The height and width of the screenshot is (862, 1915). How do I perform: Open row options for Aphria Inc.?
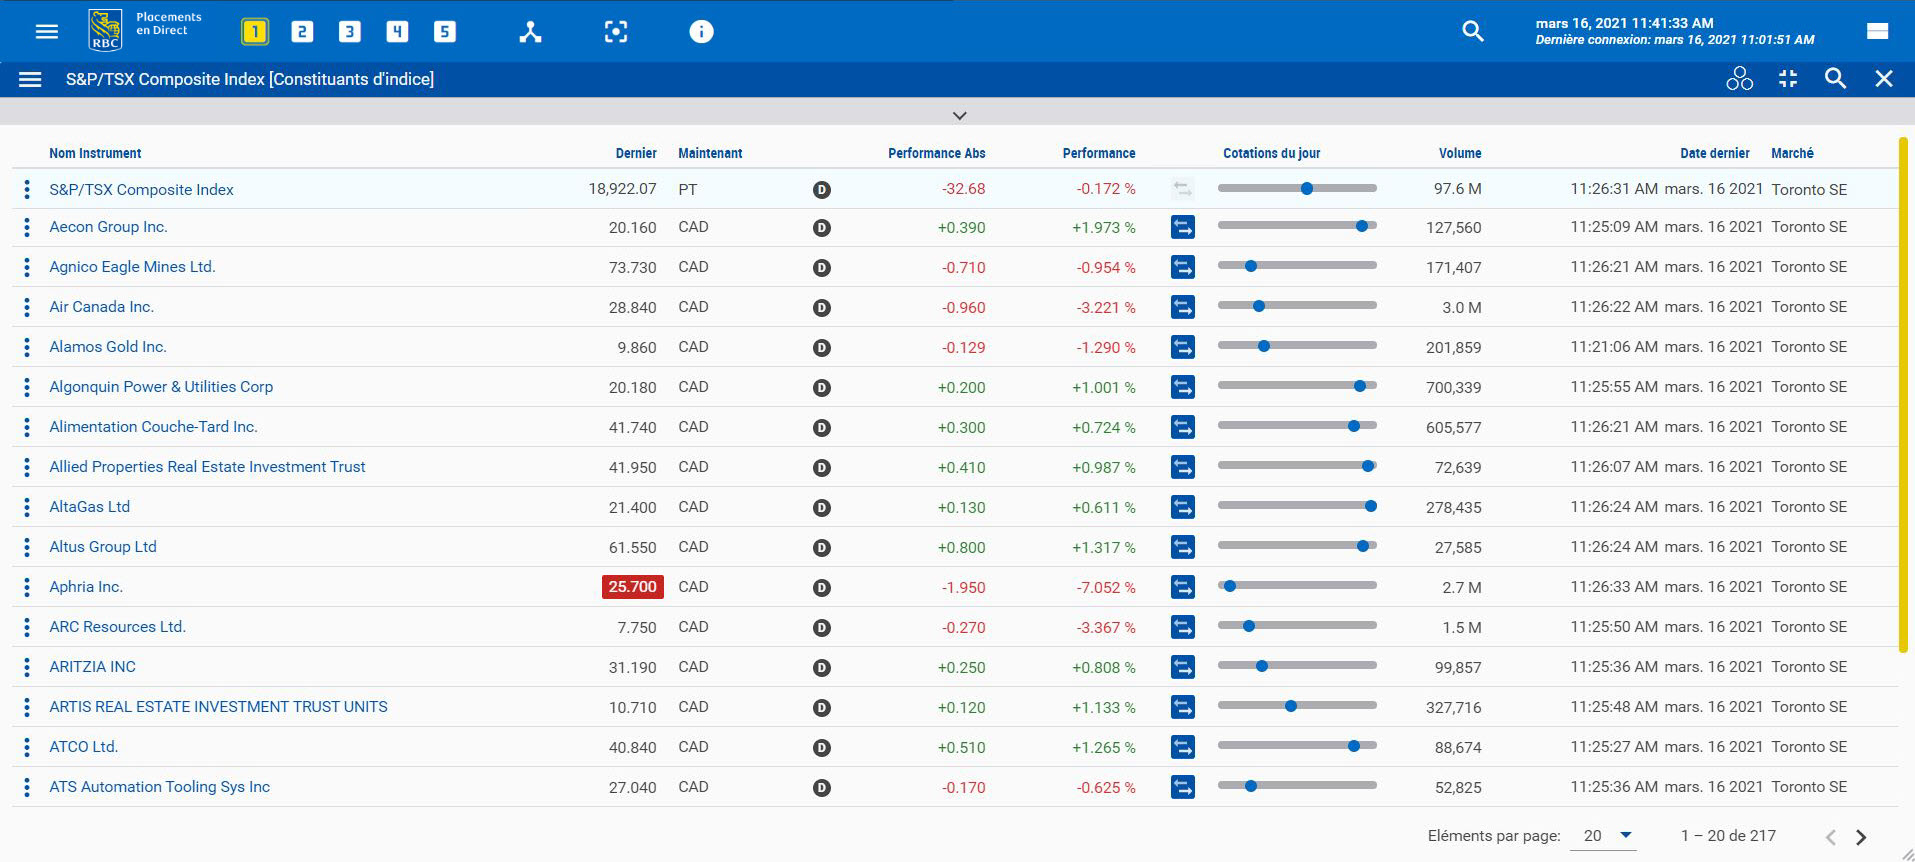click(27, 587)
